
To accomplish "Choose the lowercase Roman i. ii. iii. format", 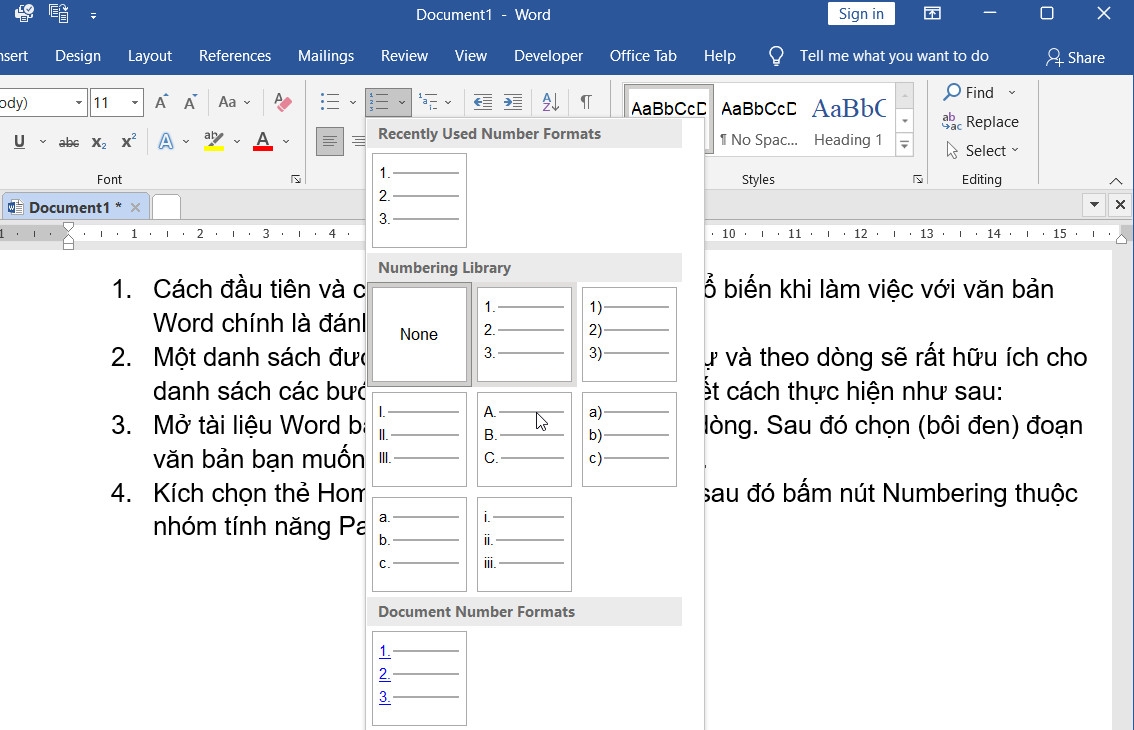I will click(x=524, y=544).
